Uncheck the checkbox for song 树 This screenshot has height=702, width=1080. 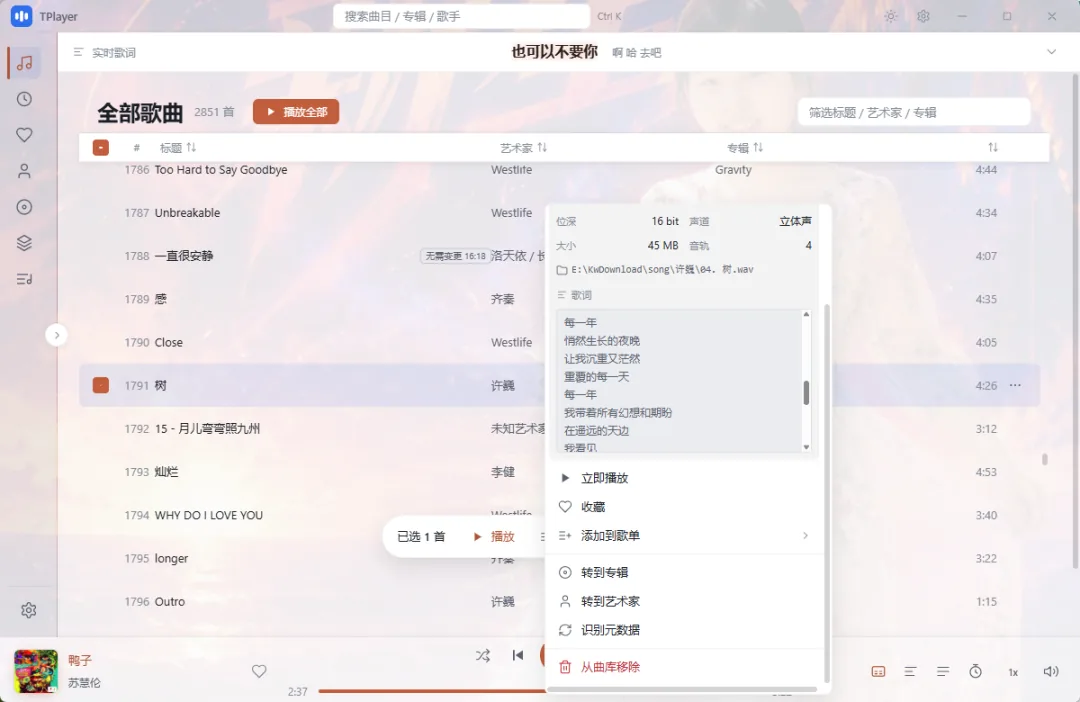click(101, 385)
